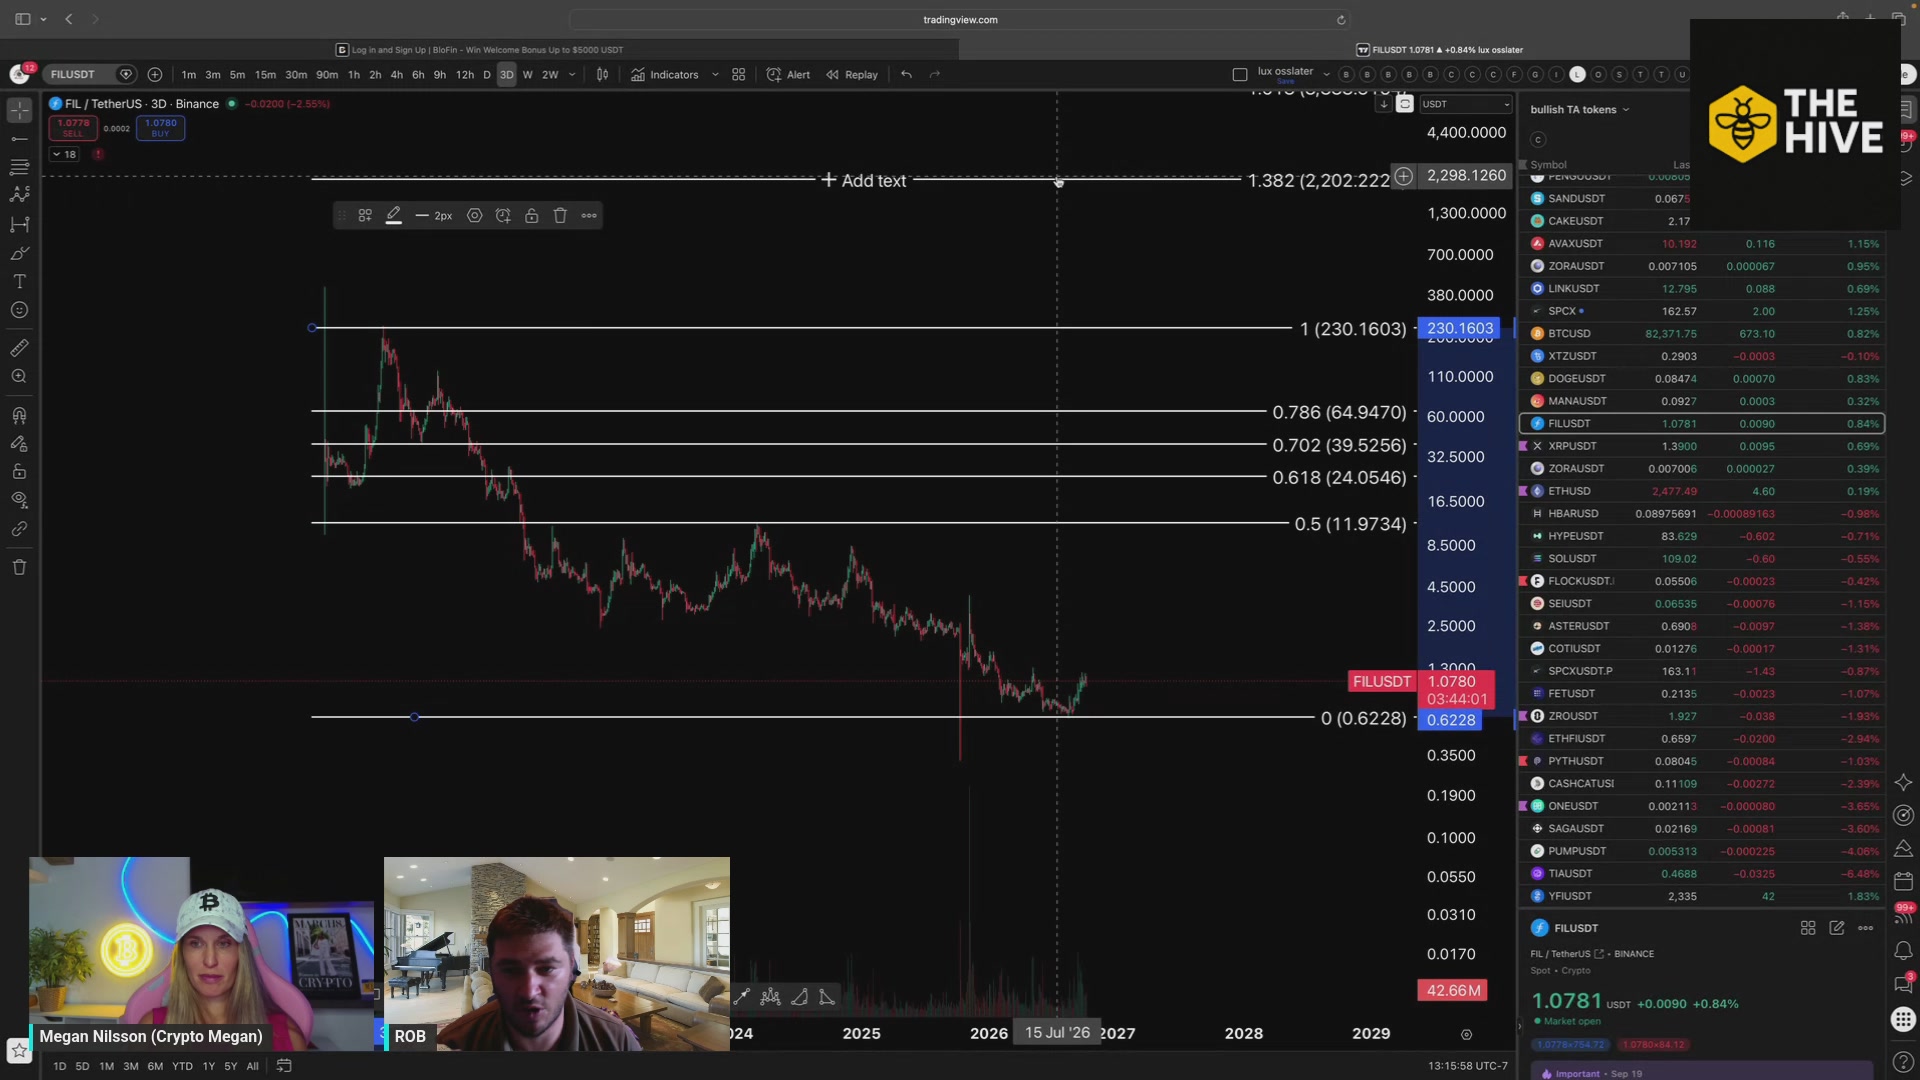Viewport: 1920px width, 1080px height.
Task: Create an Alert from the top toolbar
Action: (x=788, y=74)
